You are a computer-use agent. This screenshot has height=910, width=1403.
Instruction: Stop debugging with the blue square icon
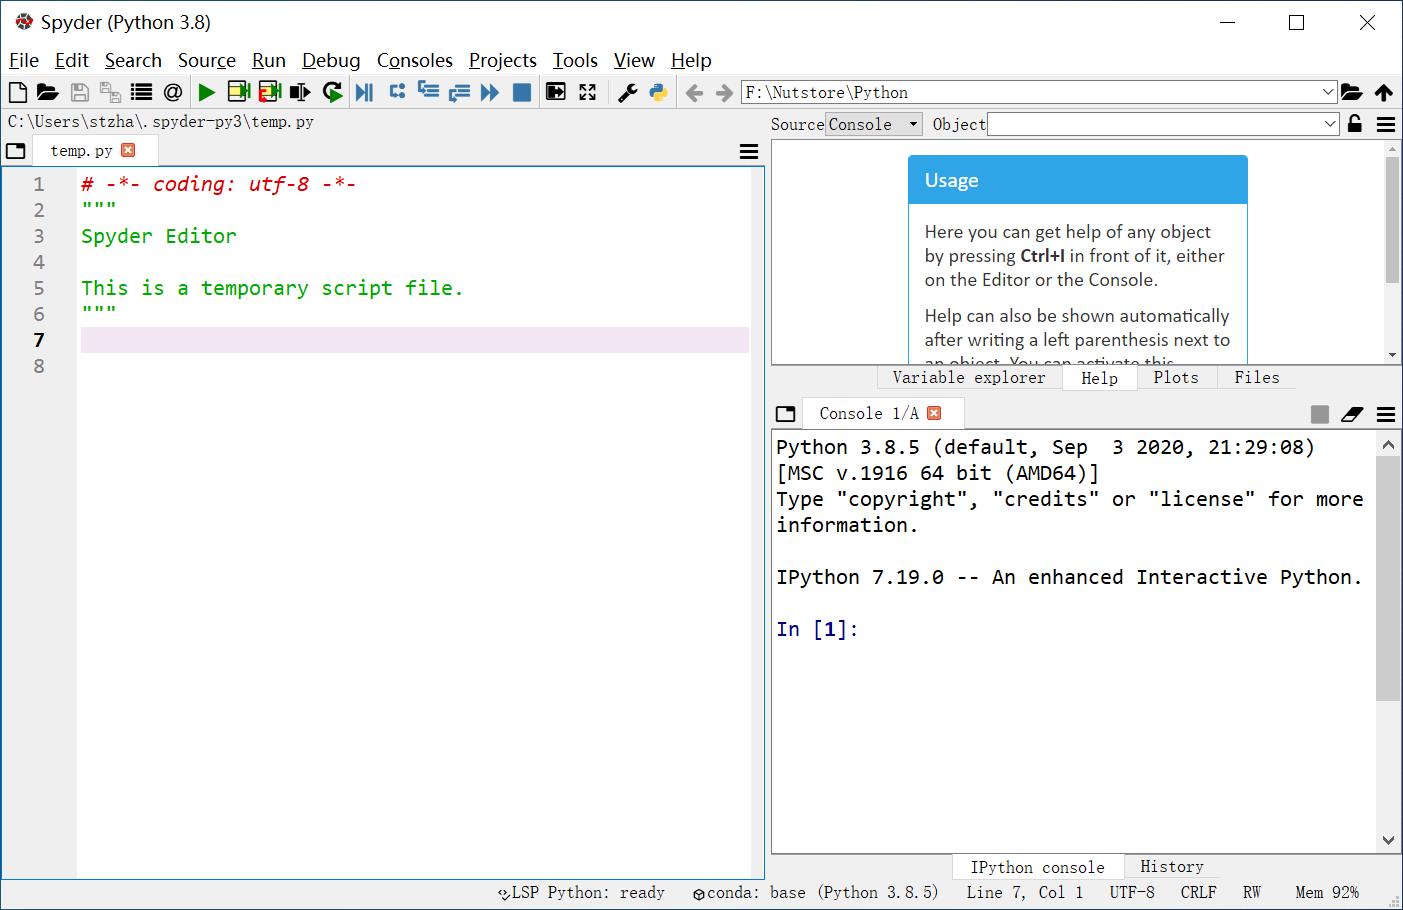522,92
